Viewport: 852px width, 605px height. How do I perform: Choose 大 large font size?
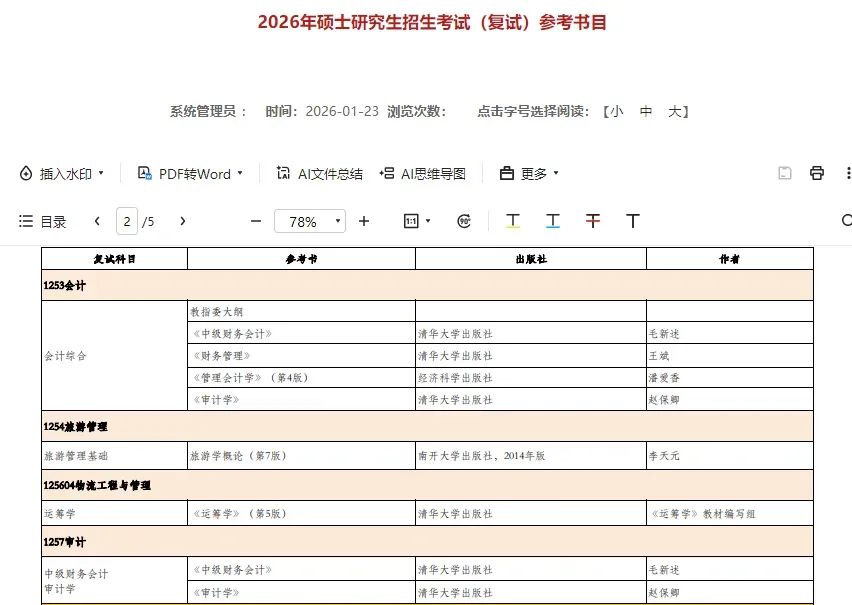(x=674, y=111)
